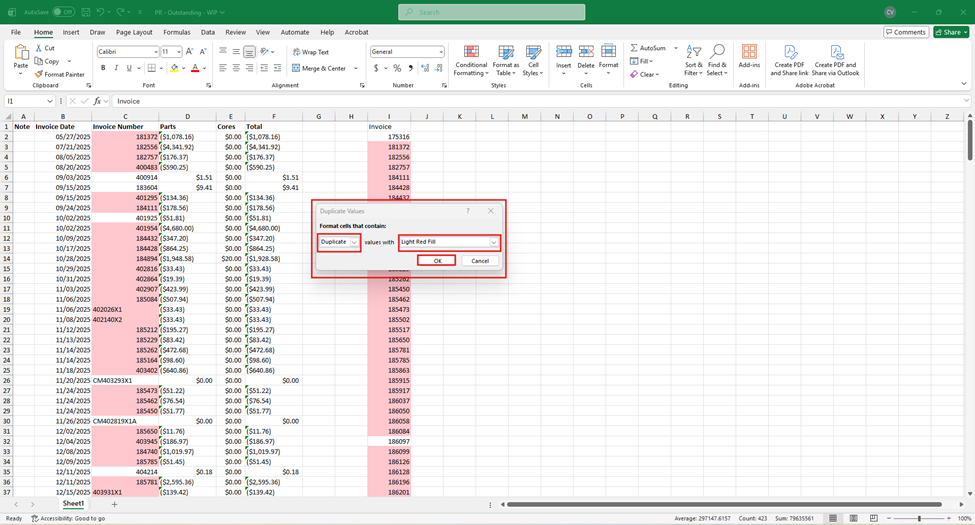975x525 pixels.
Task: Click Create PDF and Share via Outlook
Action: [836, 60]
